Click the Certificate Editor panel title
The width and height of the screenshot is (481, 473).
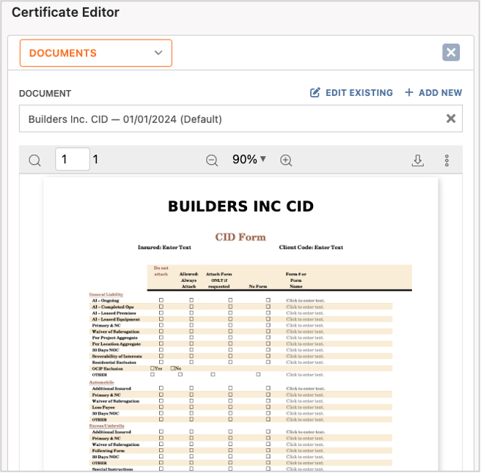(65, 12)
